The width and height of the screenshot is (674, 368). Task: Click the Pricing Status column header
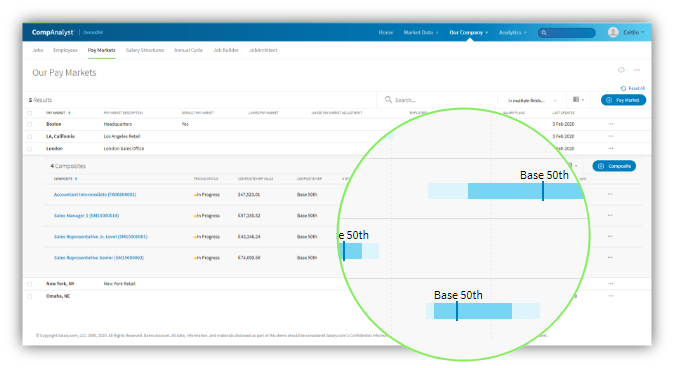206,179
